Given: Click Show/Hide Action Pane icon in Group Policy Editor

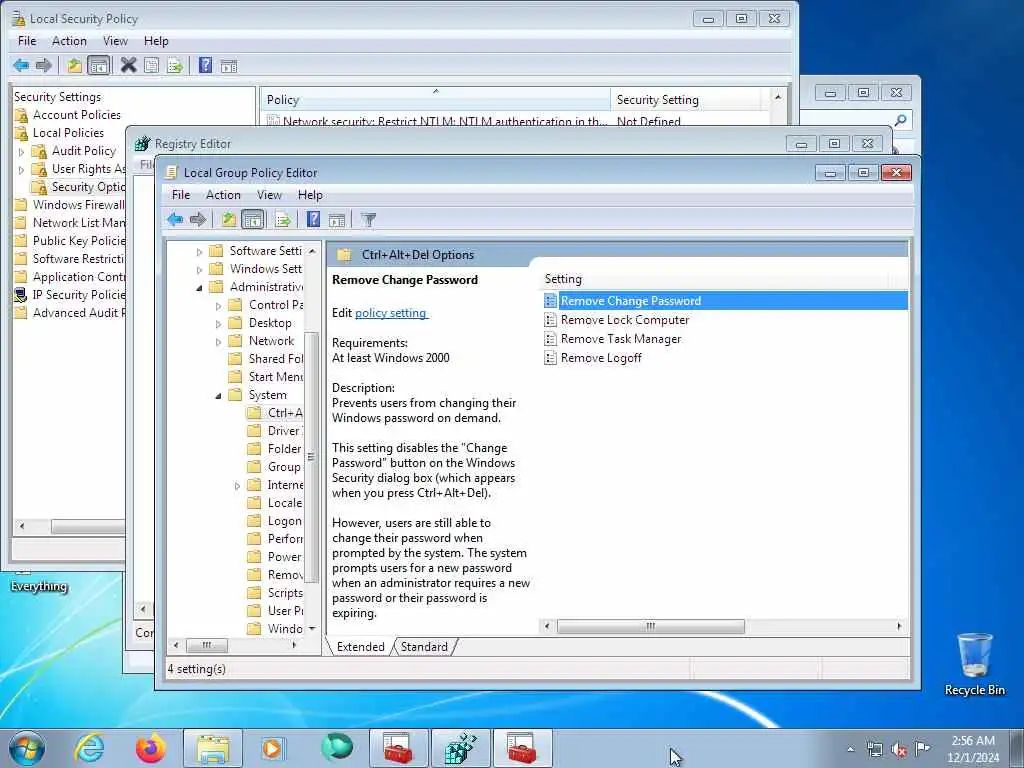Looking at the screenshot, I should point(337,220).
